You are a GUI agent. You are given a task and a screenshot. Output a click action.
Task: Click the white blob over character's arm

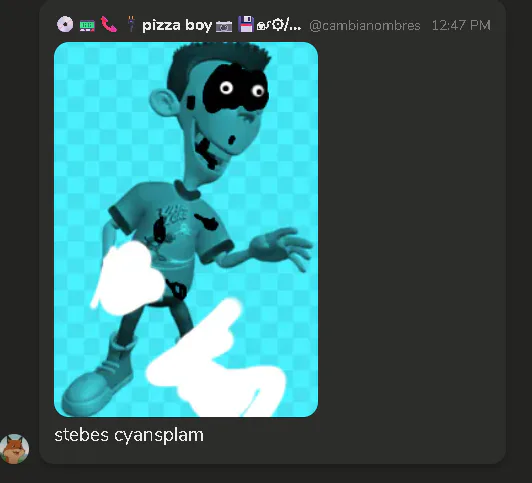[x=129, y=278]
